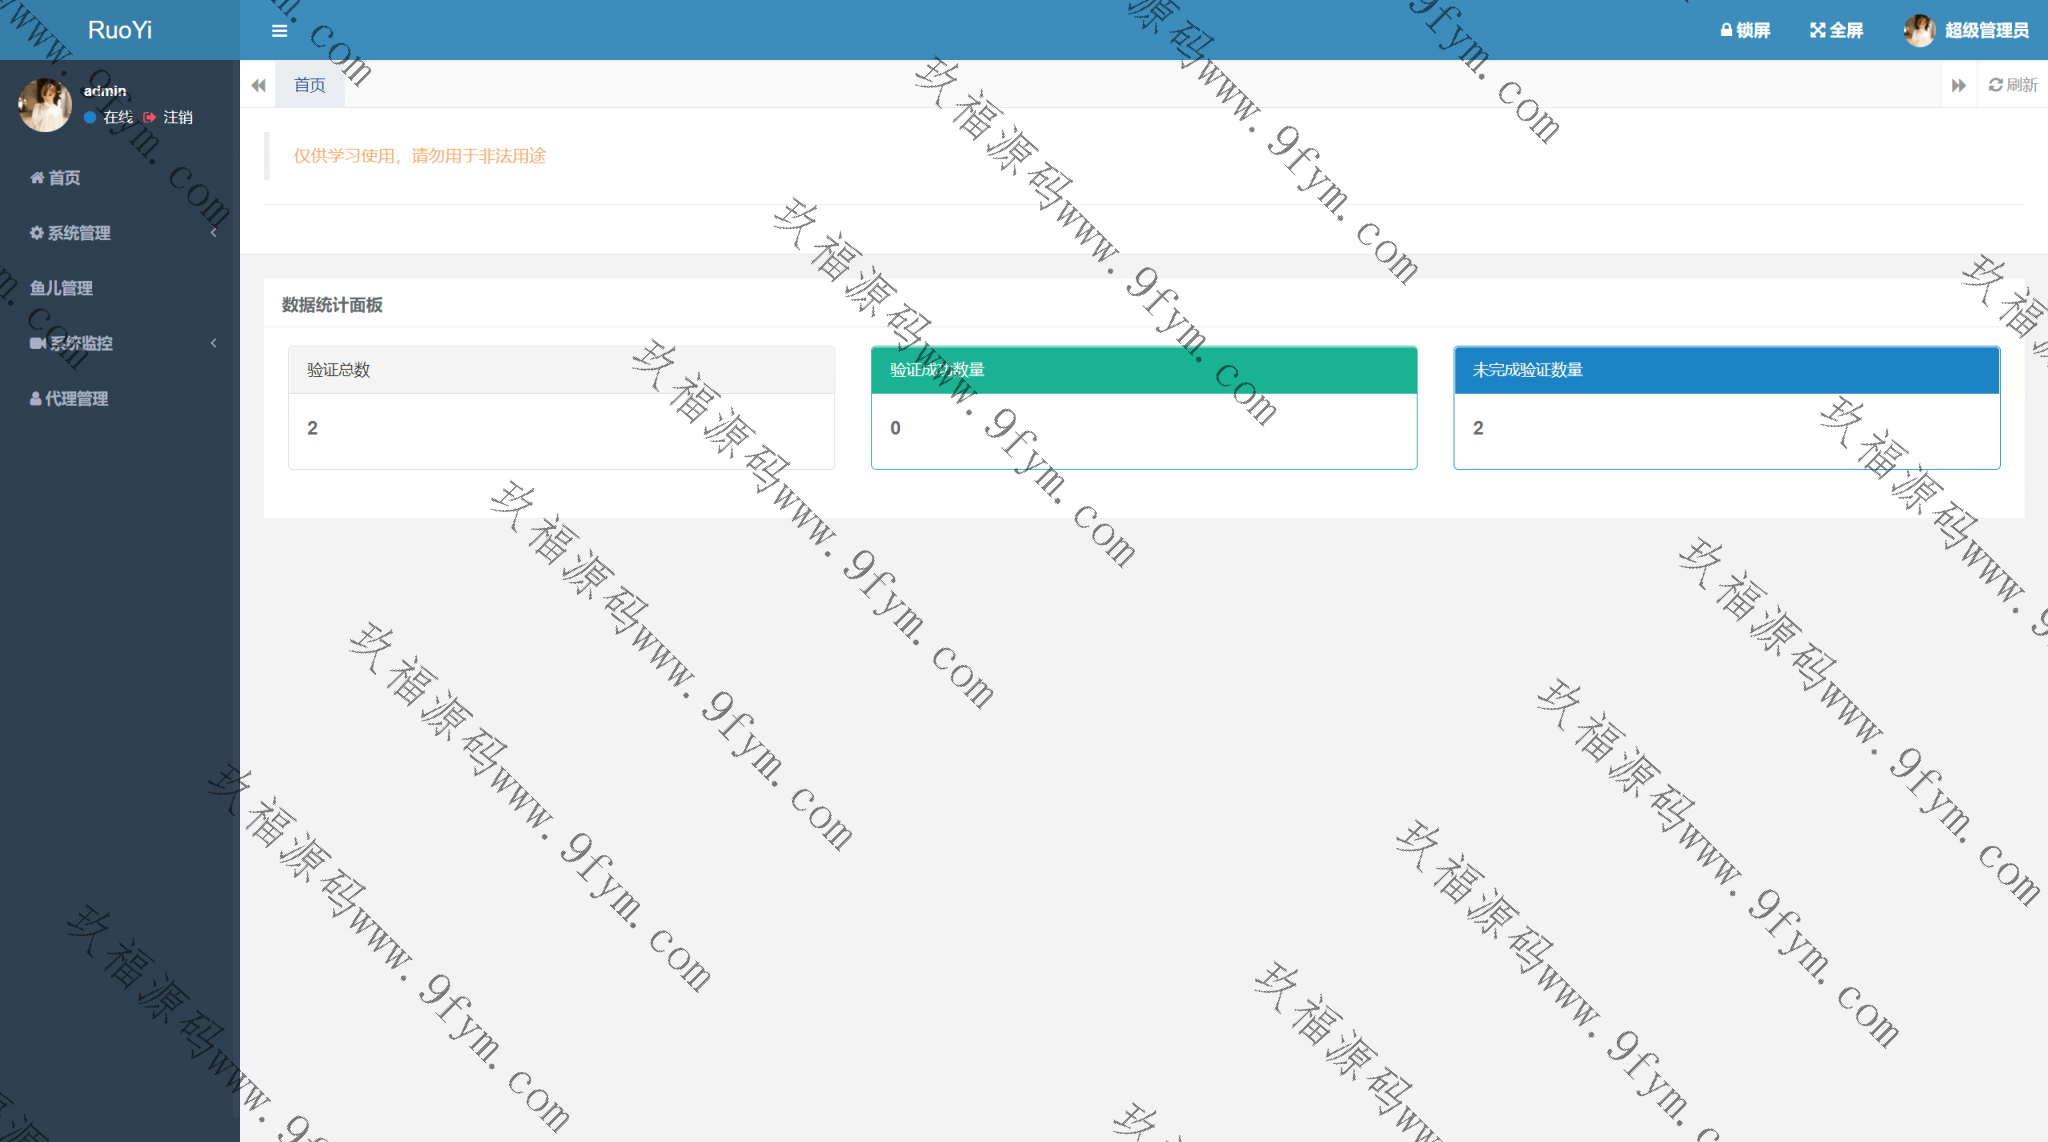The height and width of the screenshot is (1142, 2048).
Task: Select the 锁屏 lock screen icon
Action: click(1724, 30)
